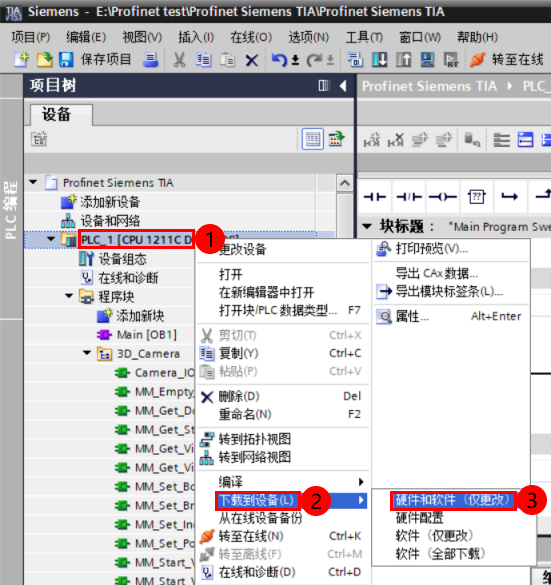Click the copy toolbar icon
The width and height of the screenshot is (551, 585).
203,59
